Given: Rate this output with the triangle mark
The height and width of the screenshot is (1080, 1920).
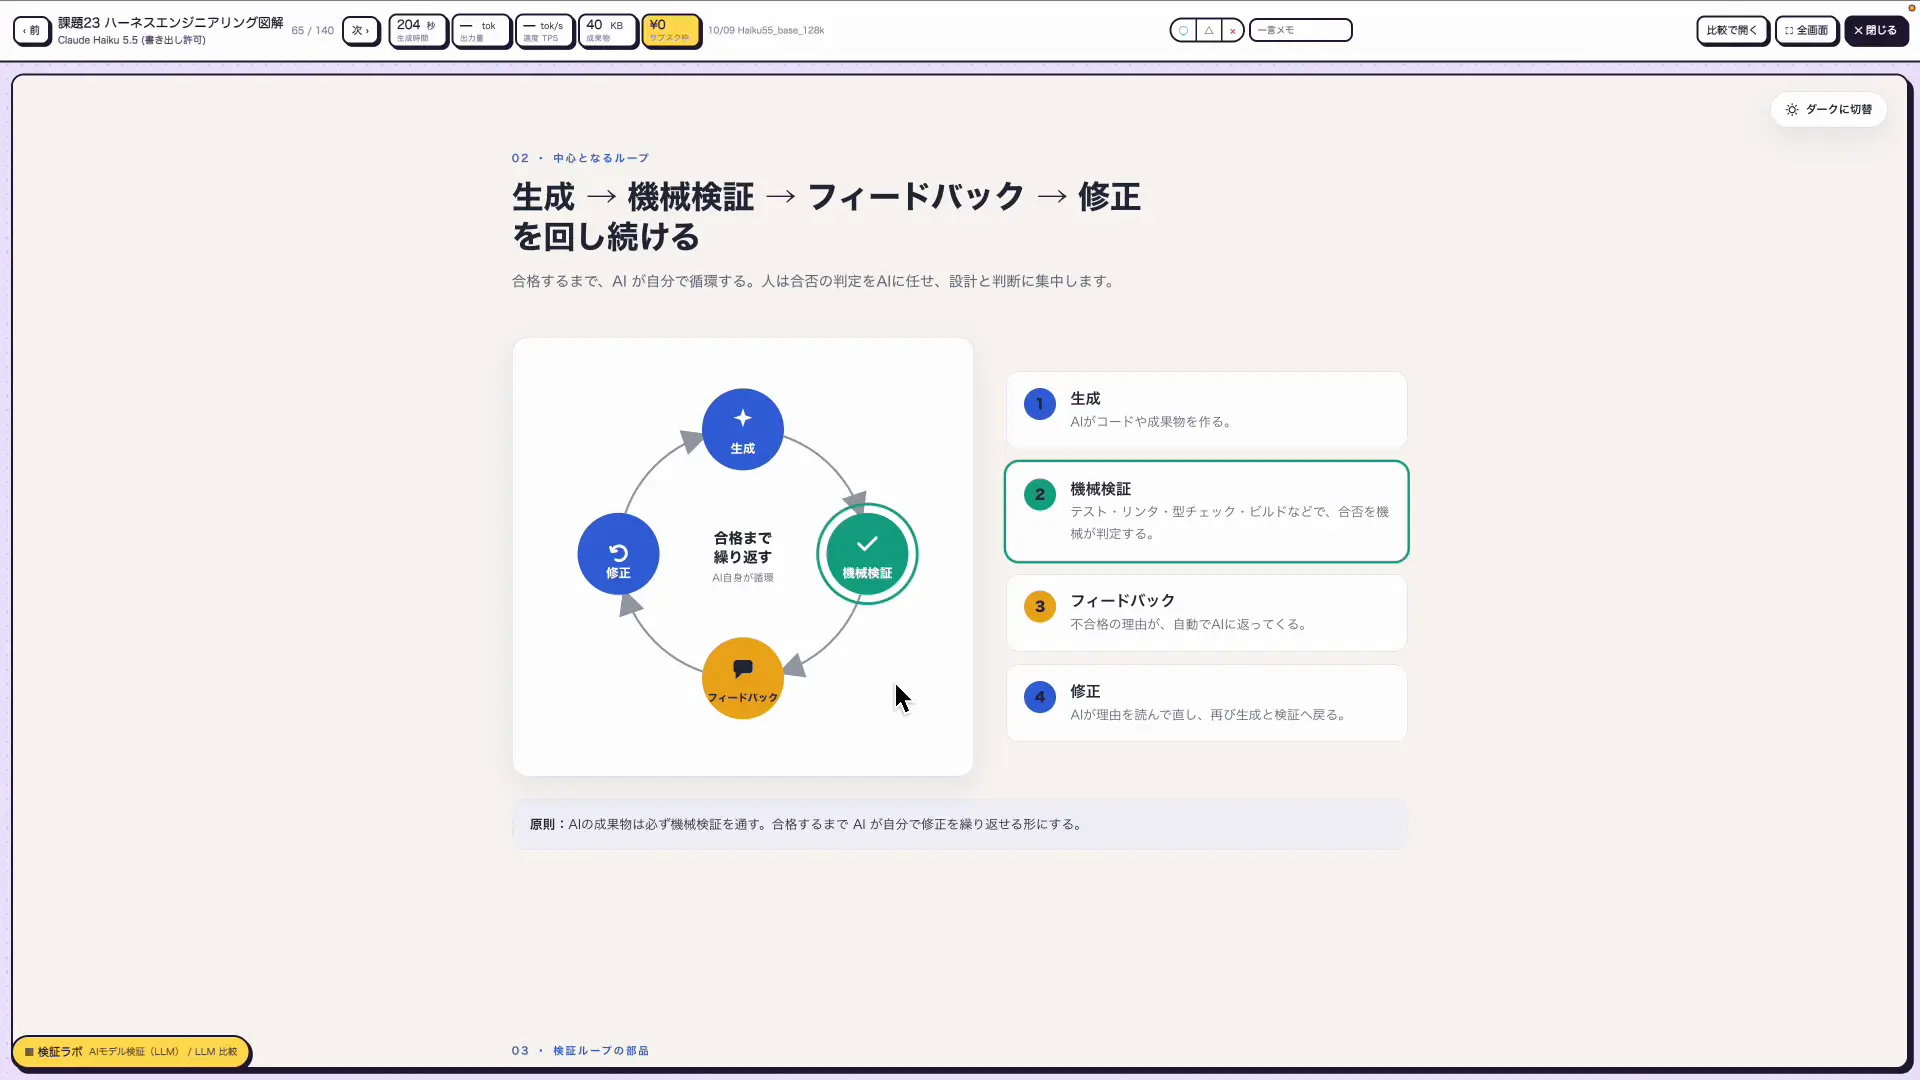Looking at the screenshot, I should [x=1208, y=30].
